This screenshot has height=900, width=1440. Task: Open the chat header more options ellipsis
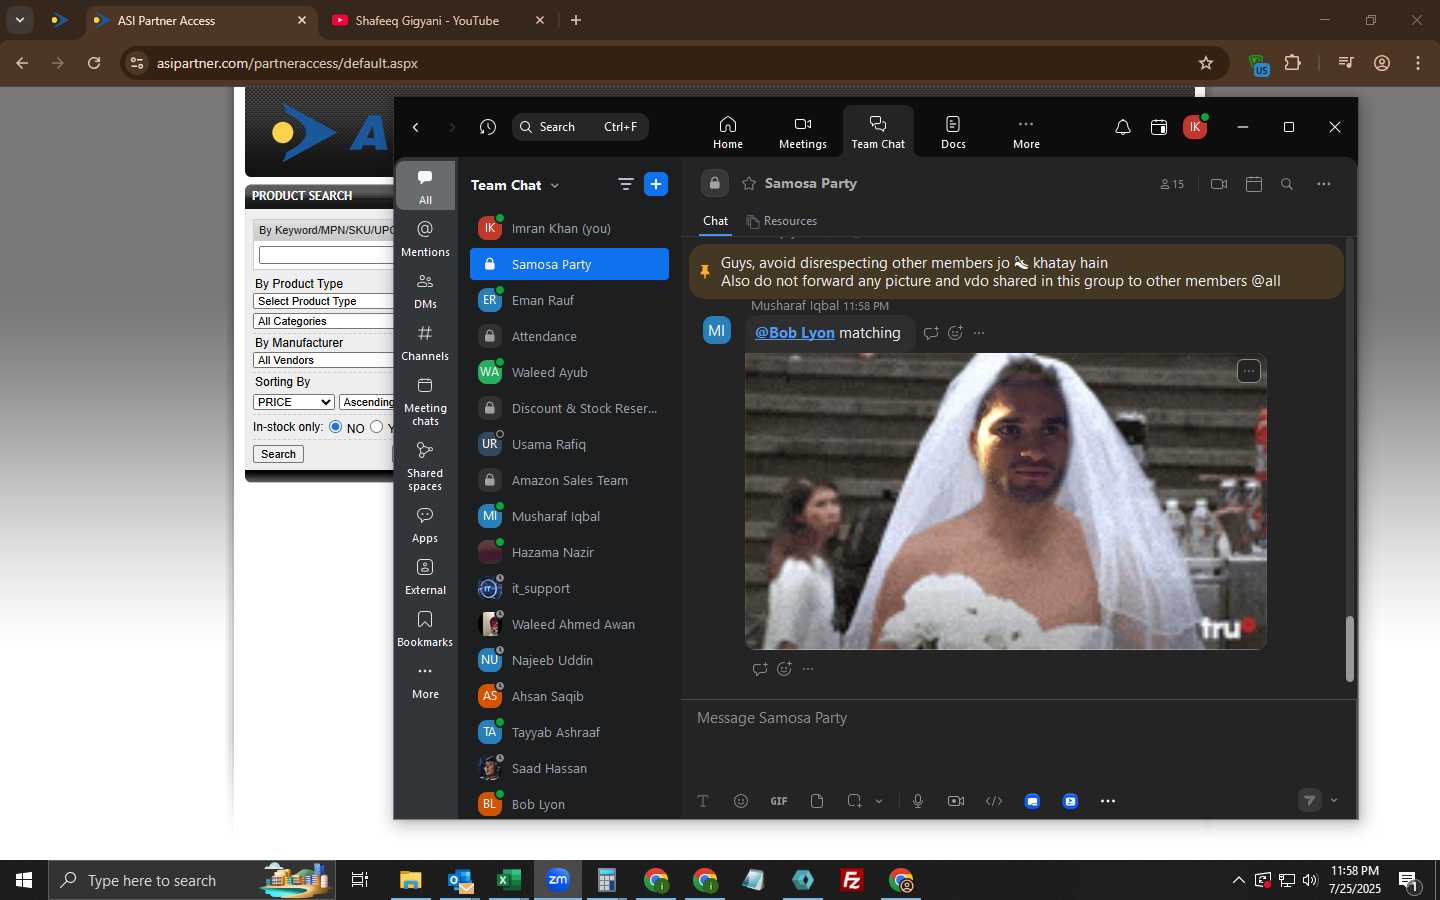pyautogui.click(x=1323, y=184)
